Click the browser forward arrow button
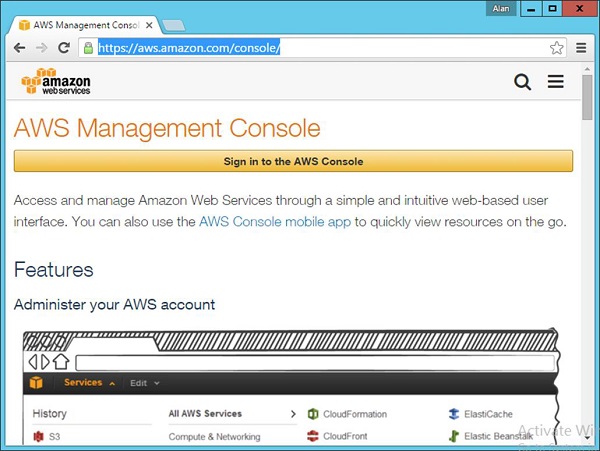Screen dimensions: 600x451 pyautogui.click(x=42, y=47)
